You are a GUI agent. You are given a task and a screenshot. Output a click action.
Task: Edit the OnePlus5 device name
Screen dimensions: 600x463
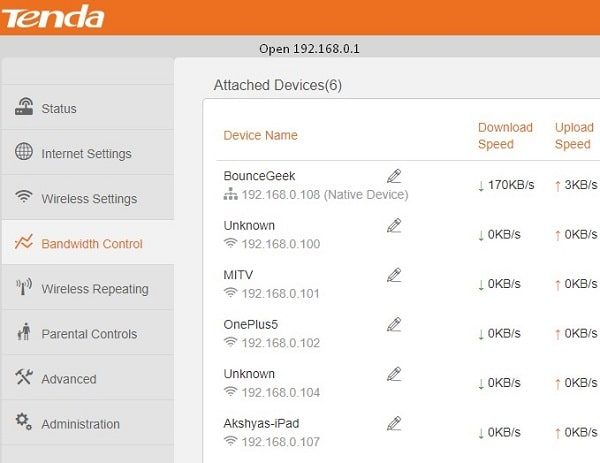tap(394, 324)
